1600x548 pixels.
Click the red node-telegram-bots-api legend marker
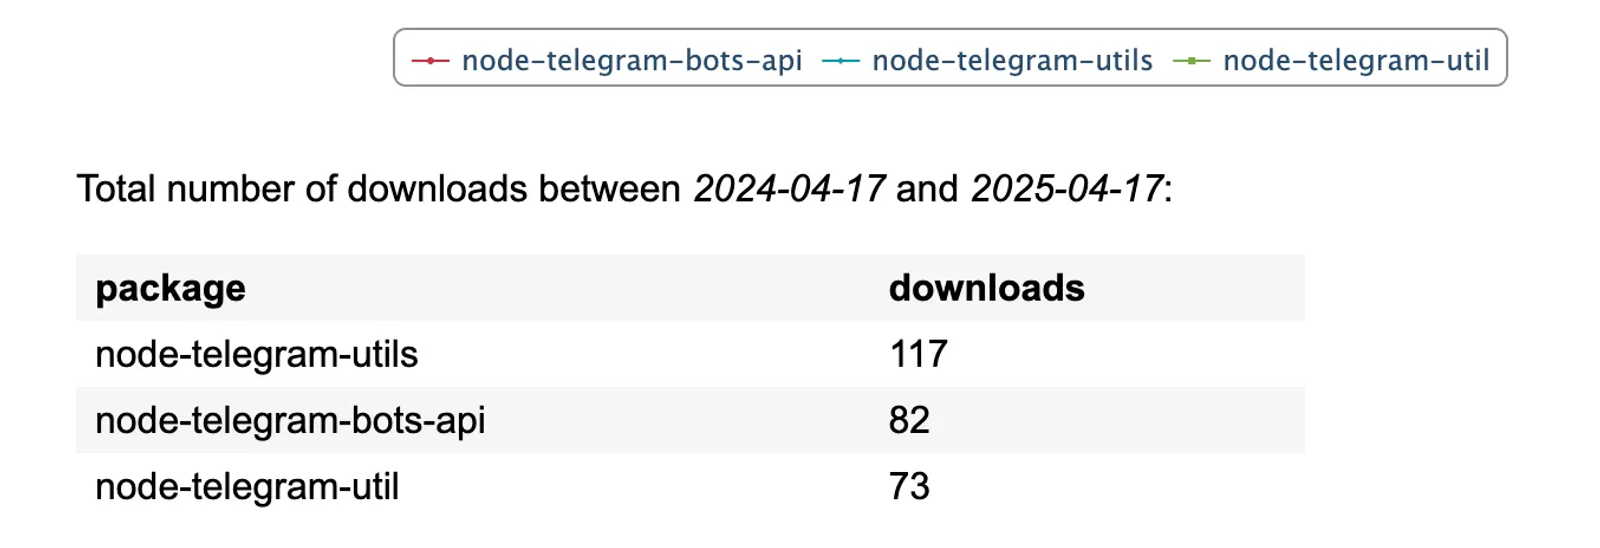pos(430,61)
